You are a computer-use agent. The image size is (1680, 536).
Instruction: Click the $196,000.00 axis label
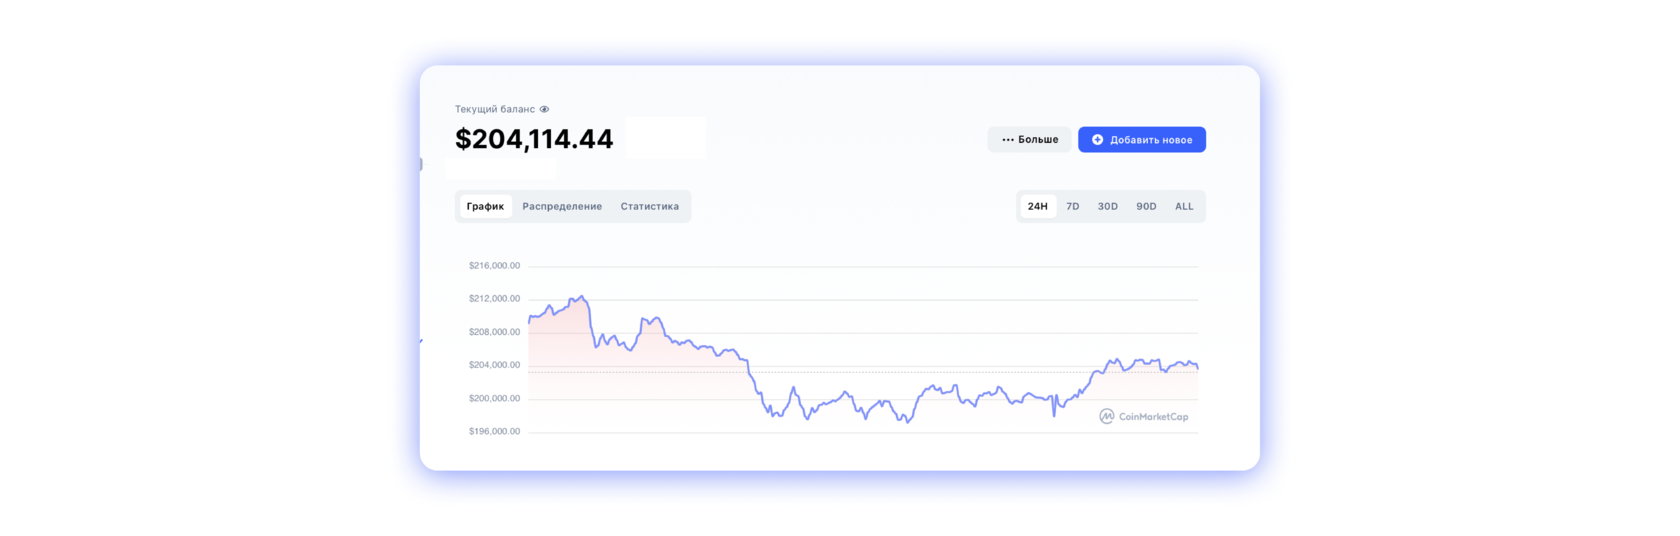pos(494,431)
